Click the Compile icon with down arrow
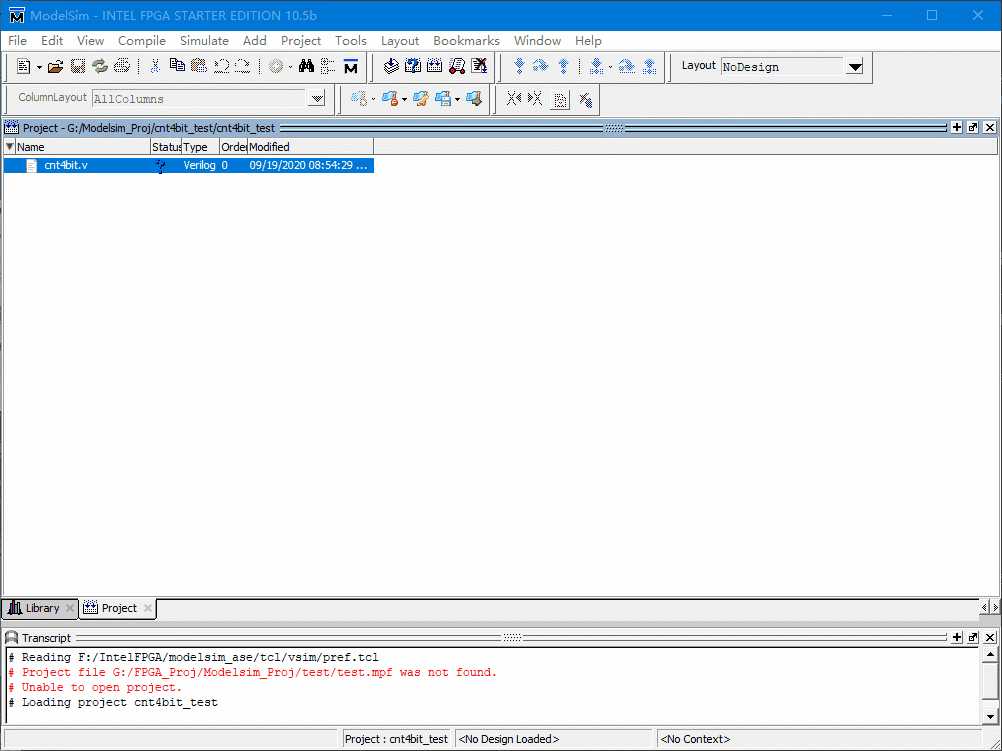The image size is (1002, 751). 391,66
